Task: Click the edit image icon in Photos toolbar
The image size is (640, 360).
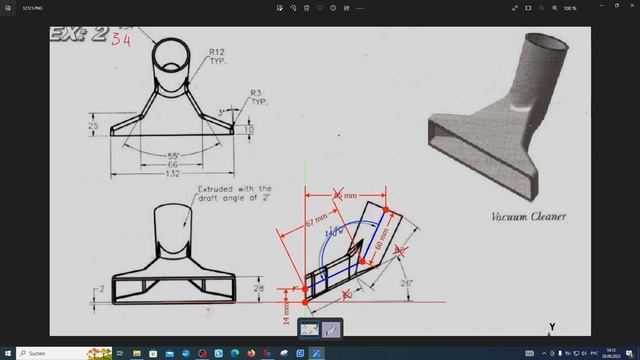Action: pyautogui.click(x=280, y=8)
